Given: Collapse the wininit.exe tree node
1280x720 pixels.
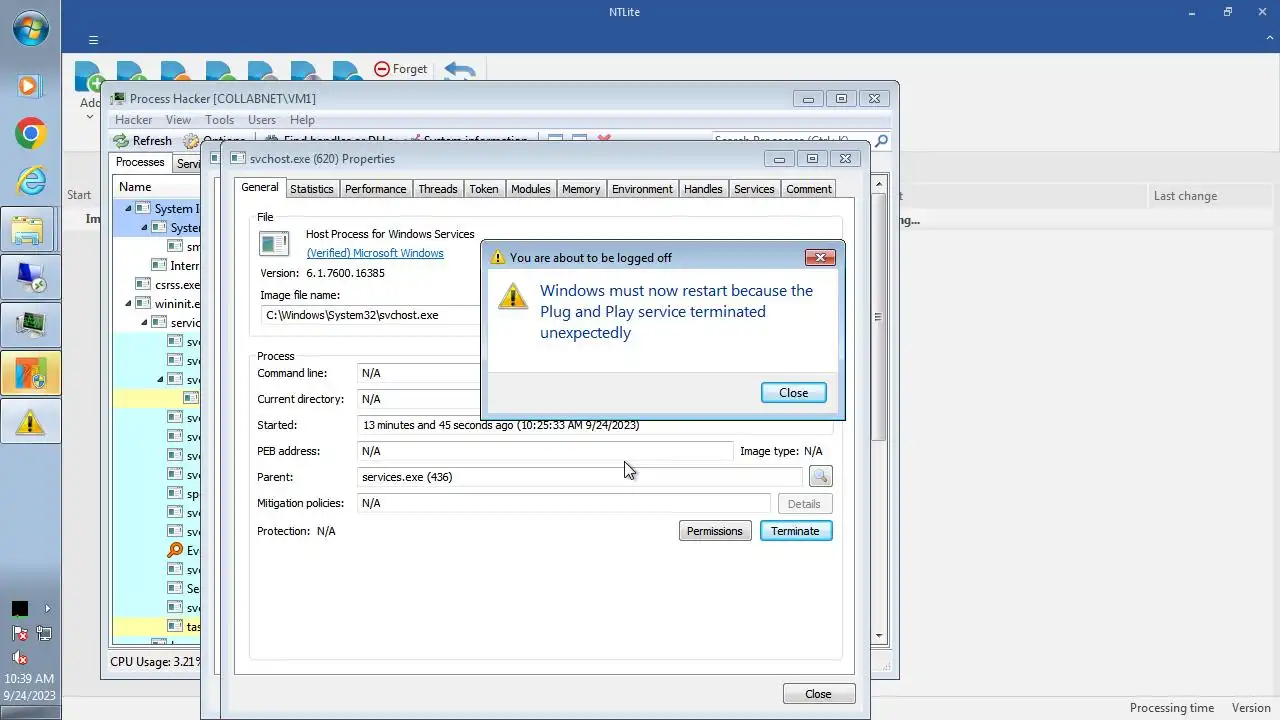Looking at the screenshot, I should 128,304.
